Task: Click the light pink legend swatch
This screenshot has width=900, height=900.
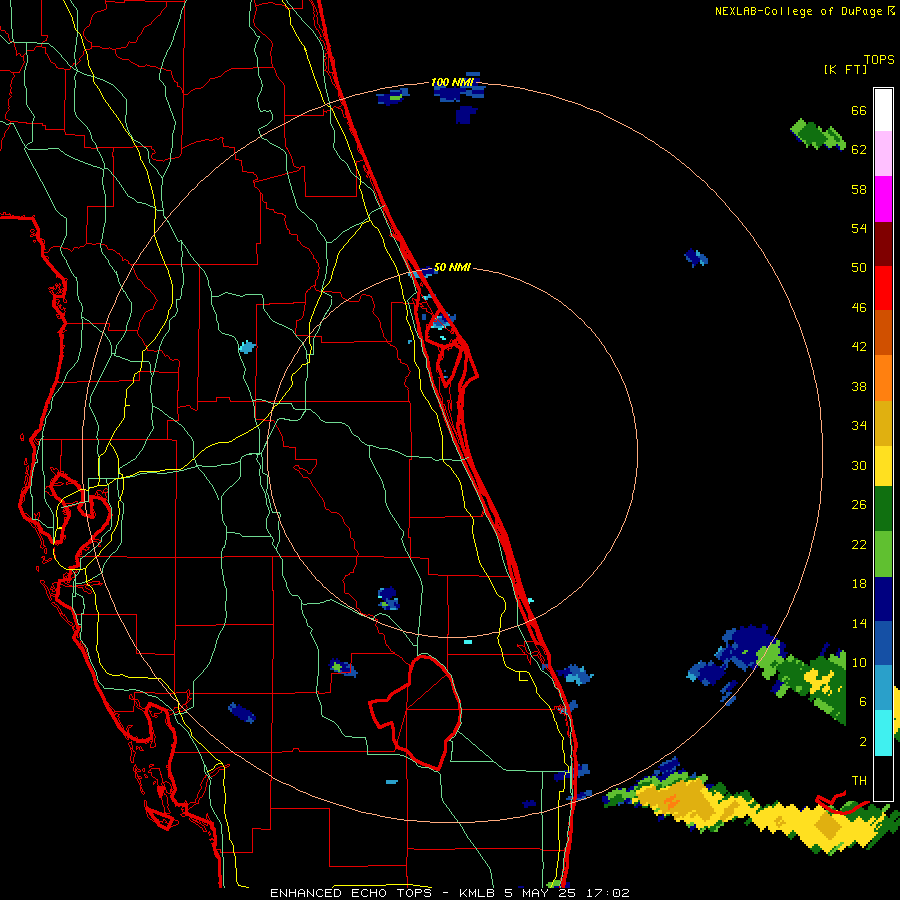Action: [x=883, y=154]
